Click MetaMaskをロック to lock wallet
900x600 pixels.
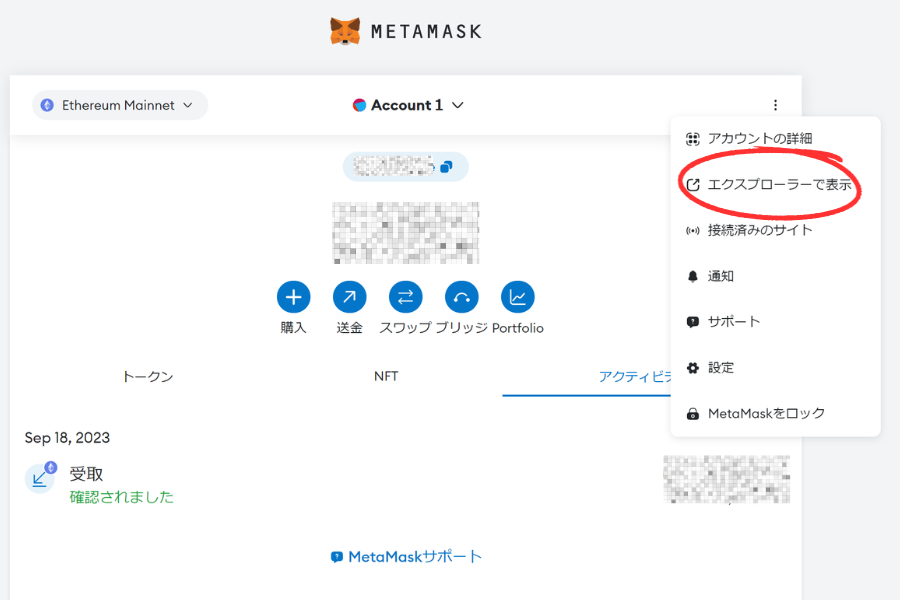(x=765, y=413)
